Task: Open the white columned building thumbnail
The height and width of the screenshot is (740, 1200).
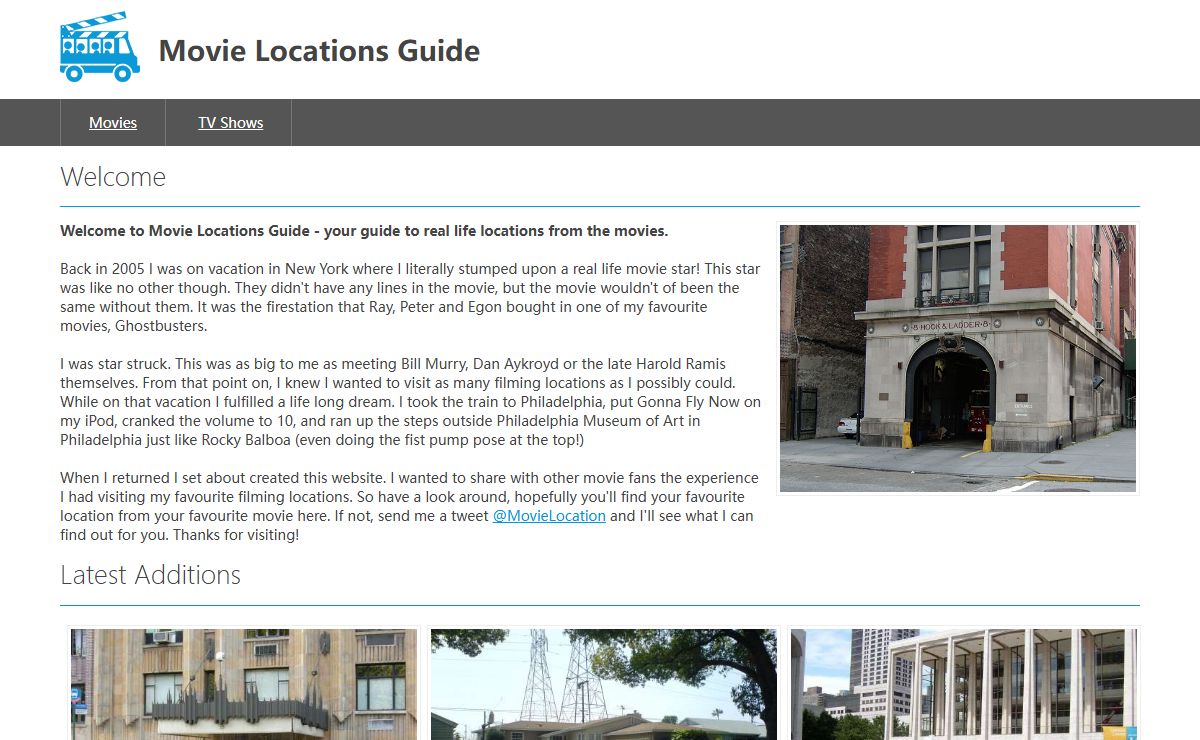Action: pos(964,684)
